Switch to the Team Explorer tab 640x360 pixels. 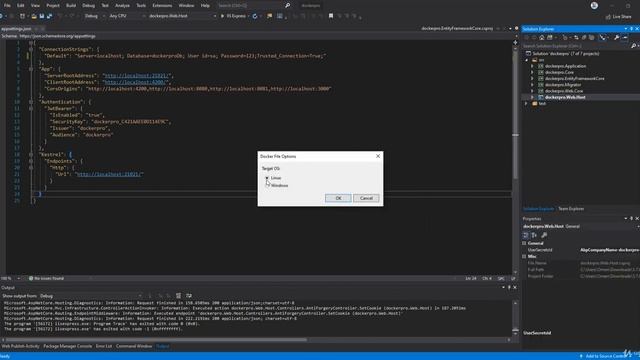(x=571, y=209)
